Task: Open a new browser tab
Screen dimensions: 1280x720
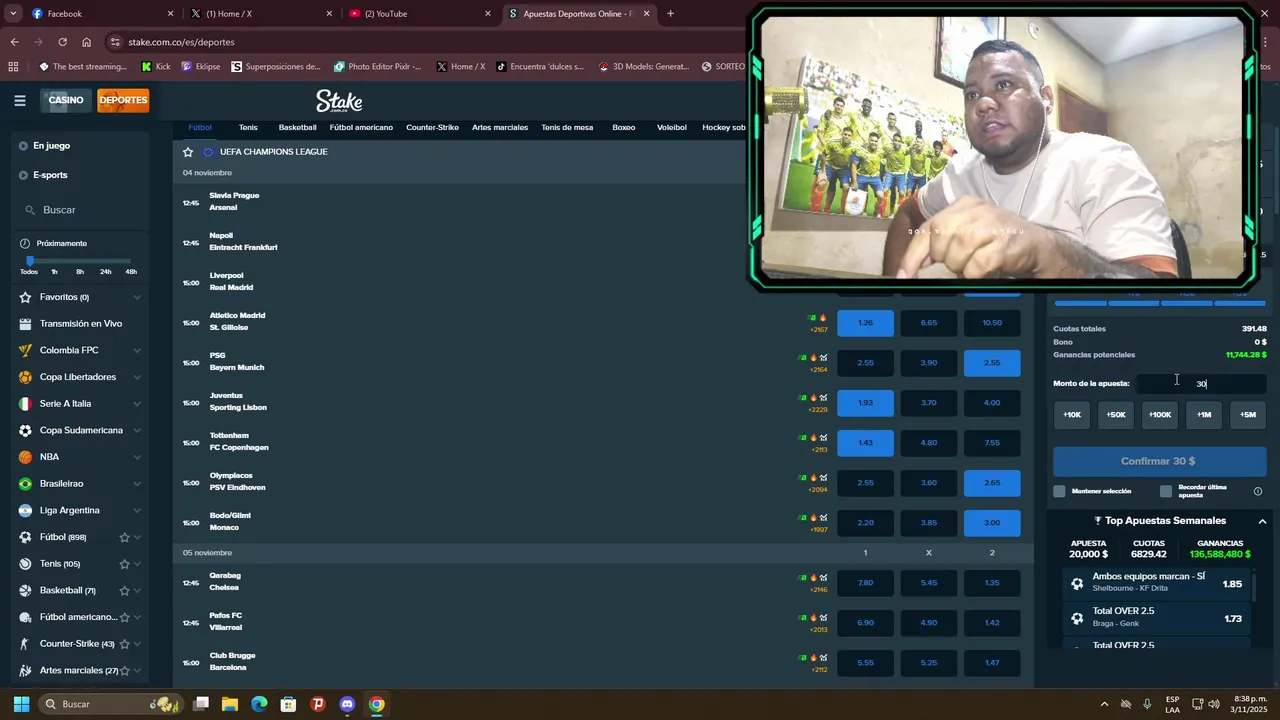Action: pyautogui.click(x=670, y=14)
